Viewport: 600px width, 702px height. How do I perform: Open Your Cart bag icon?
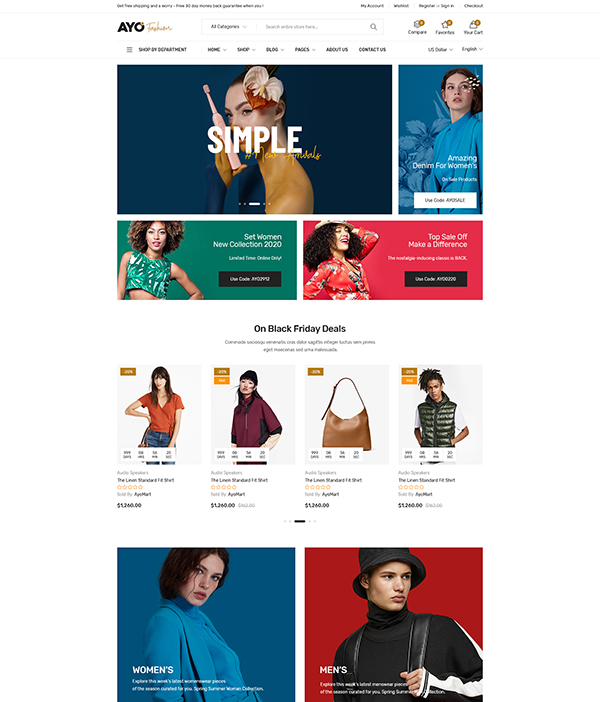tap(473, 24)
